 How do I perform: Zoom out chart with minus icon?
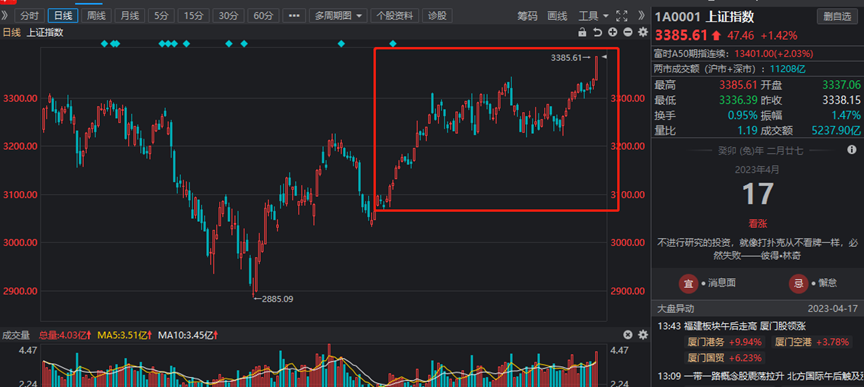point(627,33)
